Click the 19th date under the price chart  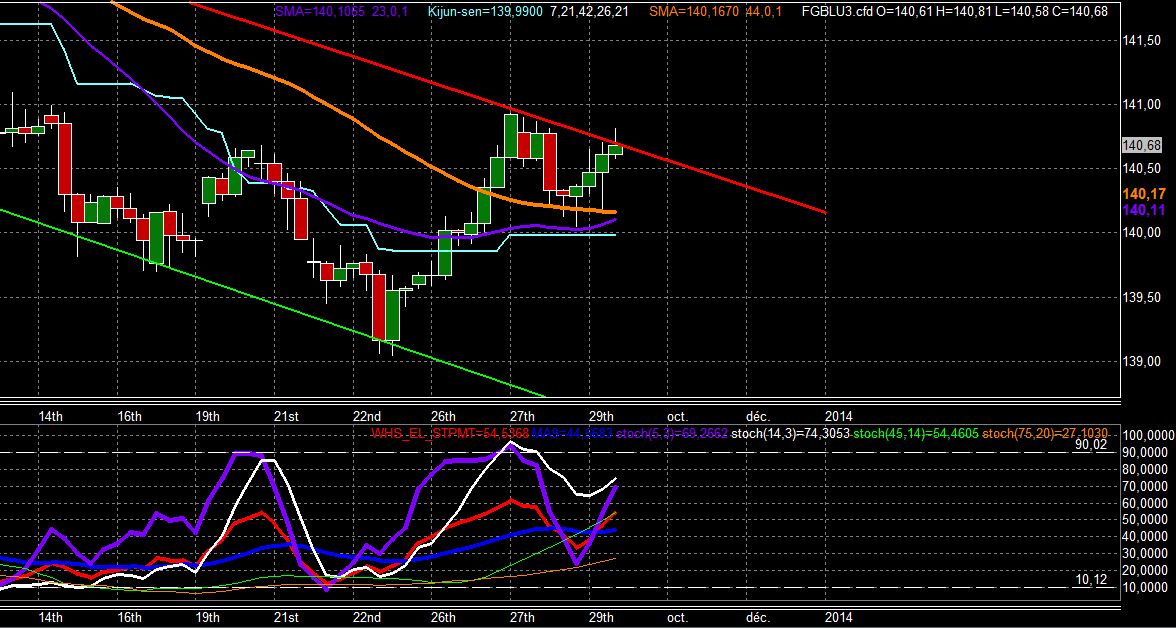tap(207, 416)
